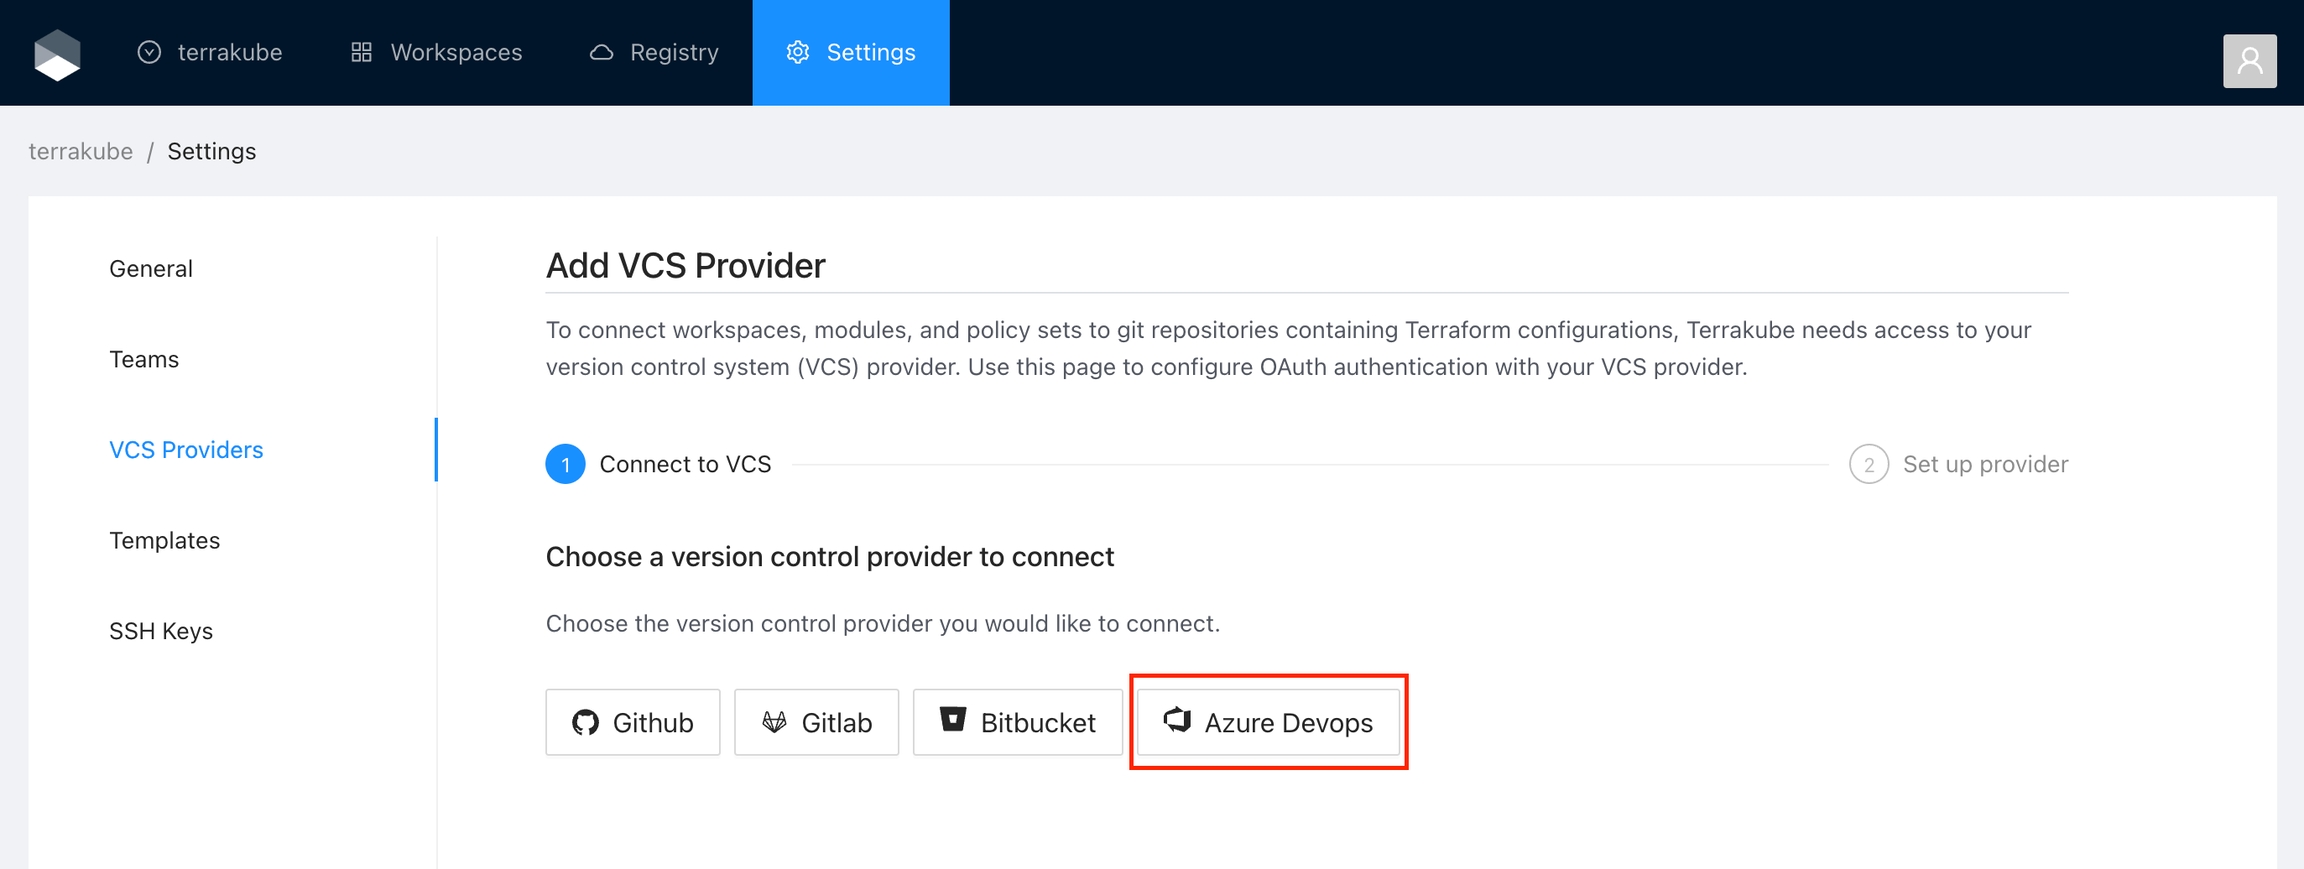The height and width of the screenshot is (869, 2304).
Task: Open the Registry menu item
Action: pos(654,52)
